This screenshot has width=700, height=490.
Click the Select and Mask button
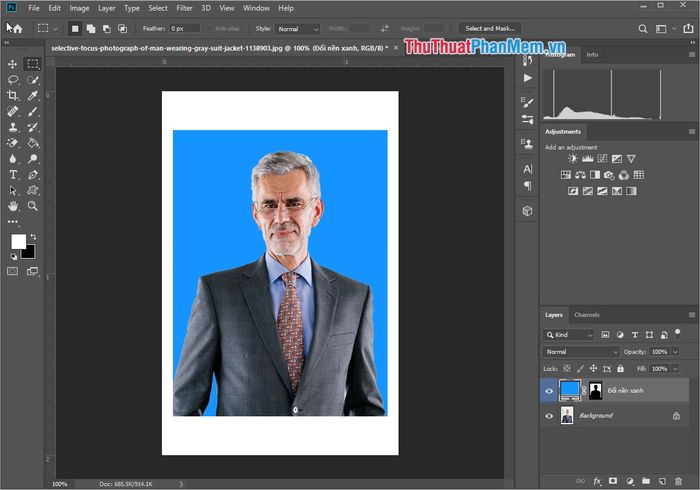(490, 29)
